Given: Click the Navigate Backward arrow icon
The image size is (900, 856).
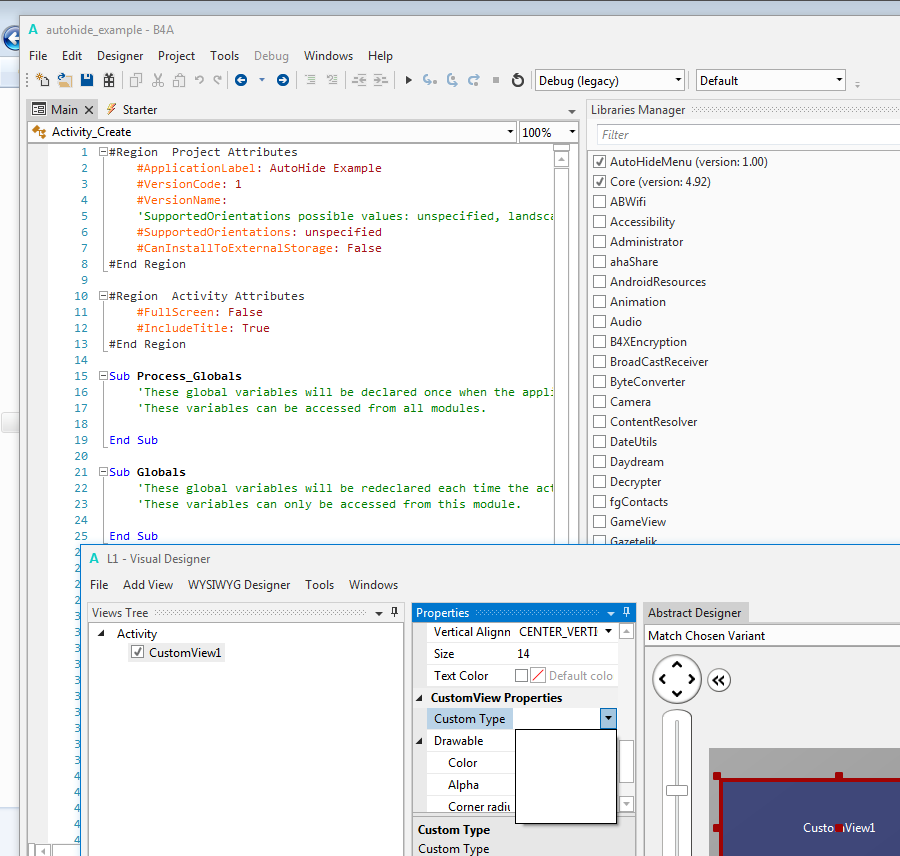Looking at the screenshot, I should [241, 80].
